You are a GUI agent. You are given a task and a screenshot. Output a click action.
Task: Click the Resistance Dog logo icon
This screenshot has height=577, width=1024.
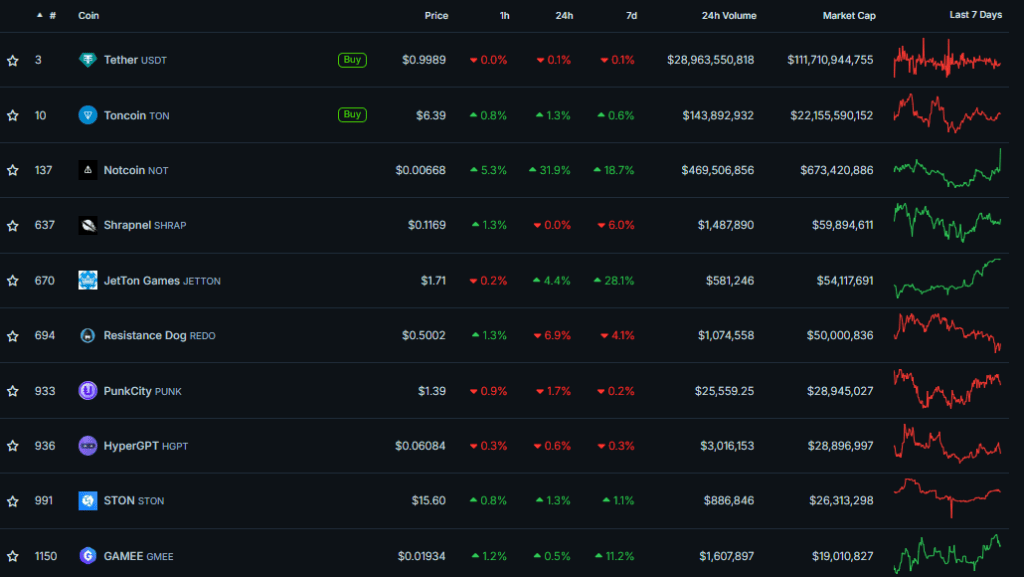[x=88, y=335]
